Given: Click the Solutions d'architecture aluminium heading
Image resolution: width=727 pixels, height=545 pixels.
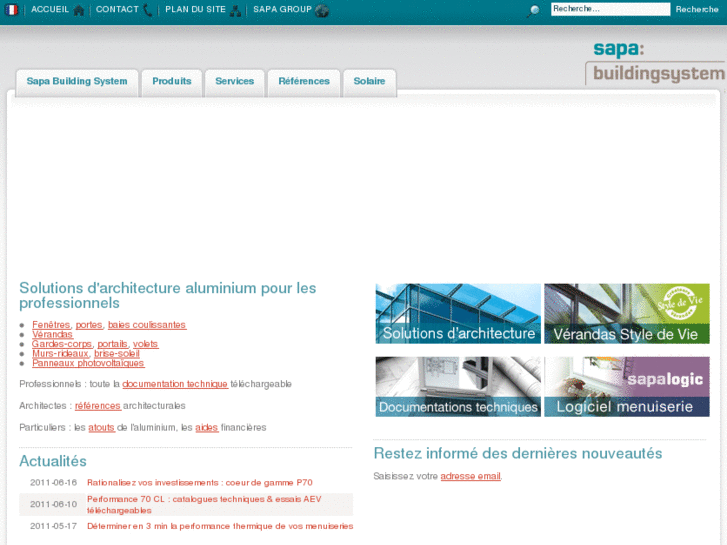Looking at the screenshot, I should click(167, 295).
